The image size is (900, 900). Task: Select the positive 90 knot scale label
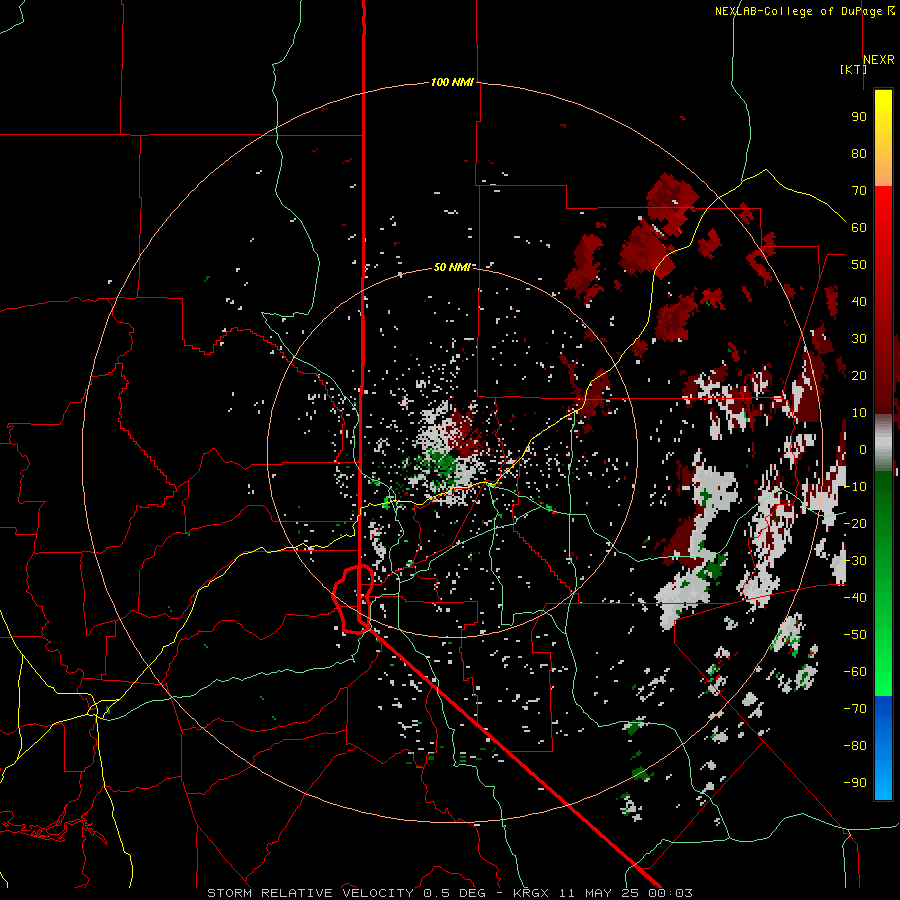tap(859, 117)
